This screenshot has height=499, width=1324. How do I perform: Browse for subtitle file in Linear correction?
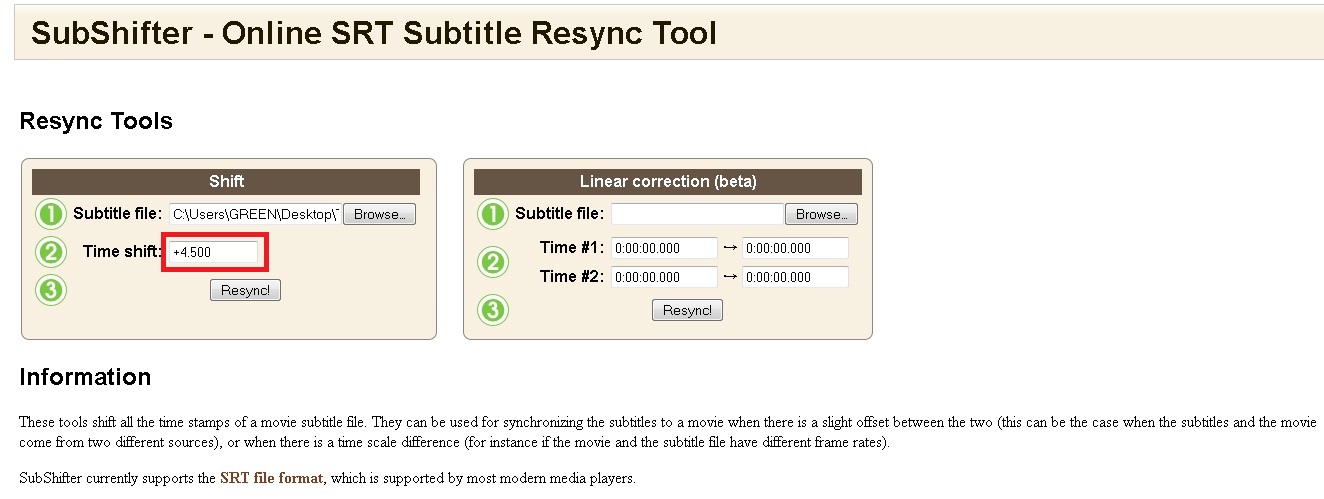coord(821,214)
